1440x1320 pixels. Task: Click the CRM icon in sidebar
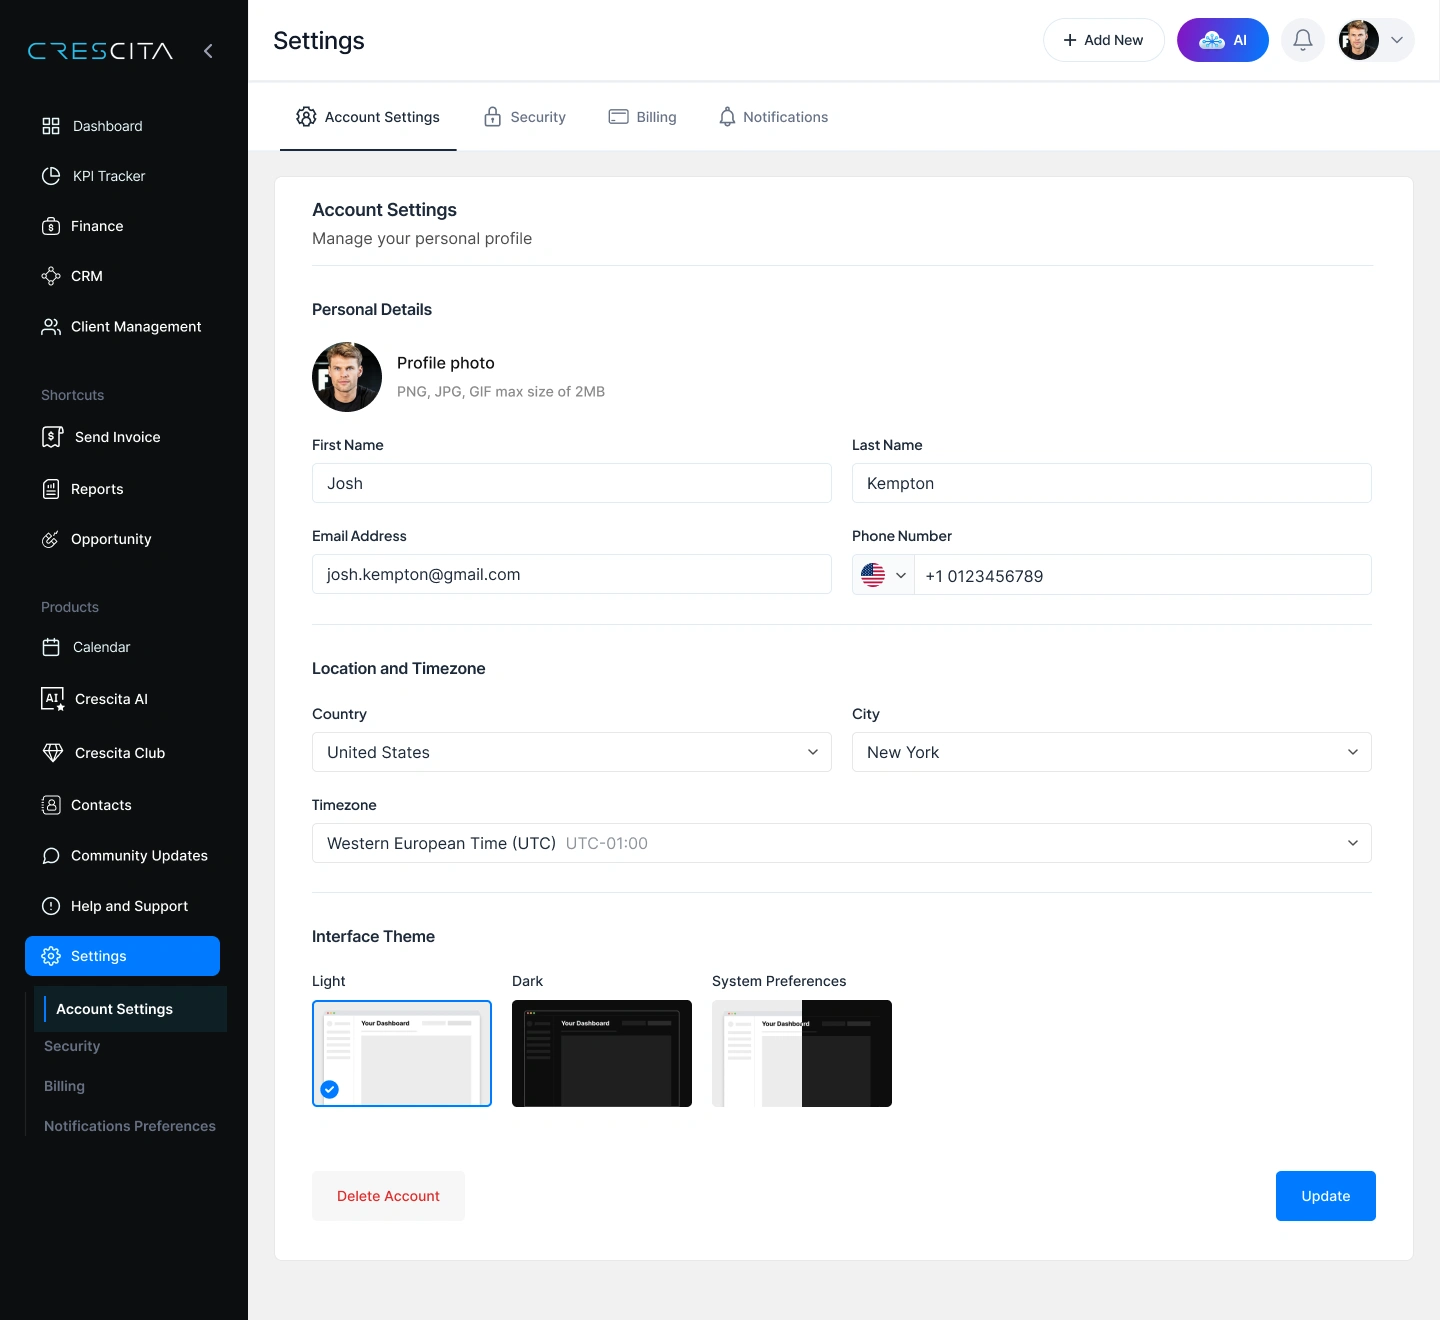coord(51,276)
